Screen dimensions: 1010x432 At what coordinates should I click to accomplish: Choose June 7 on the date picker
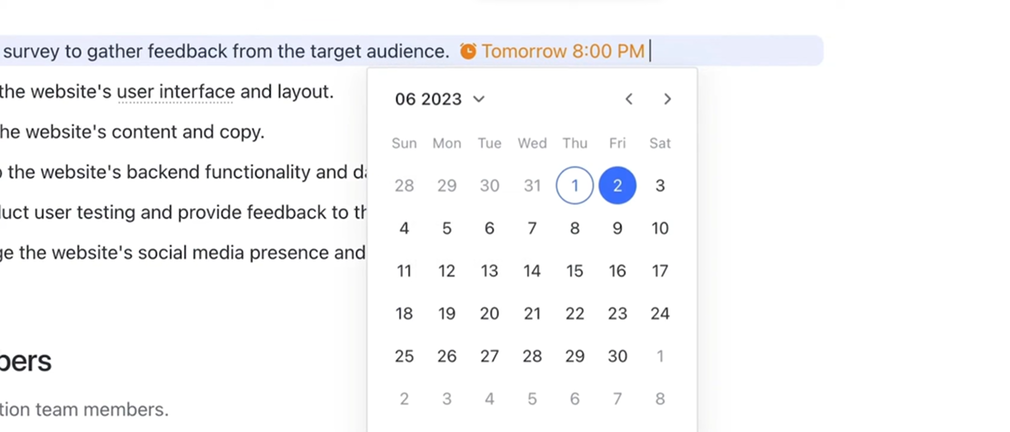click(532, 228)
